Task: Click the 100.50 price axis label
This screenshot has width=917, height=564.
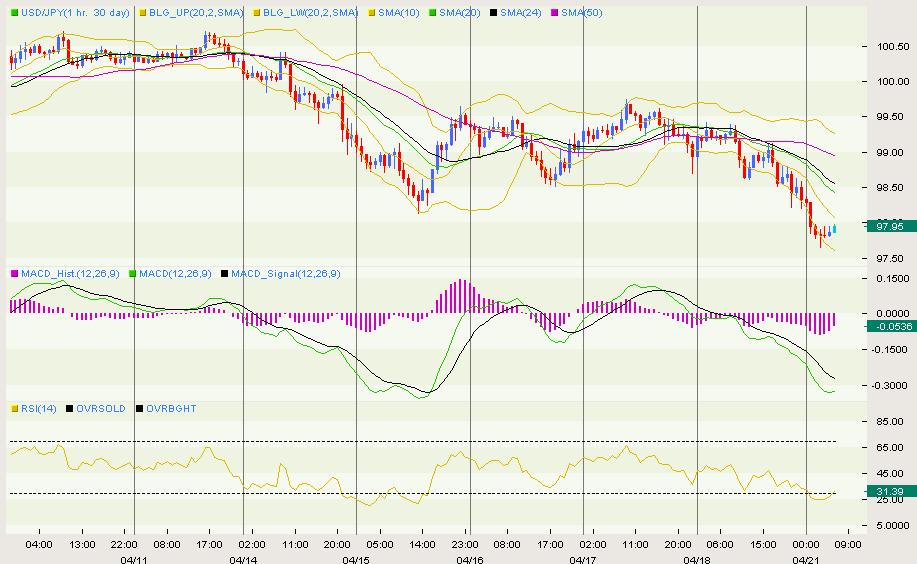Action: (x=893, y=47)
